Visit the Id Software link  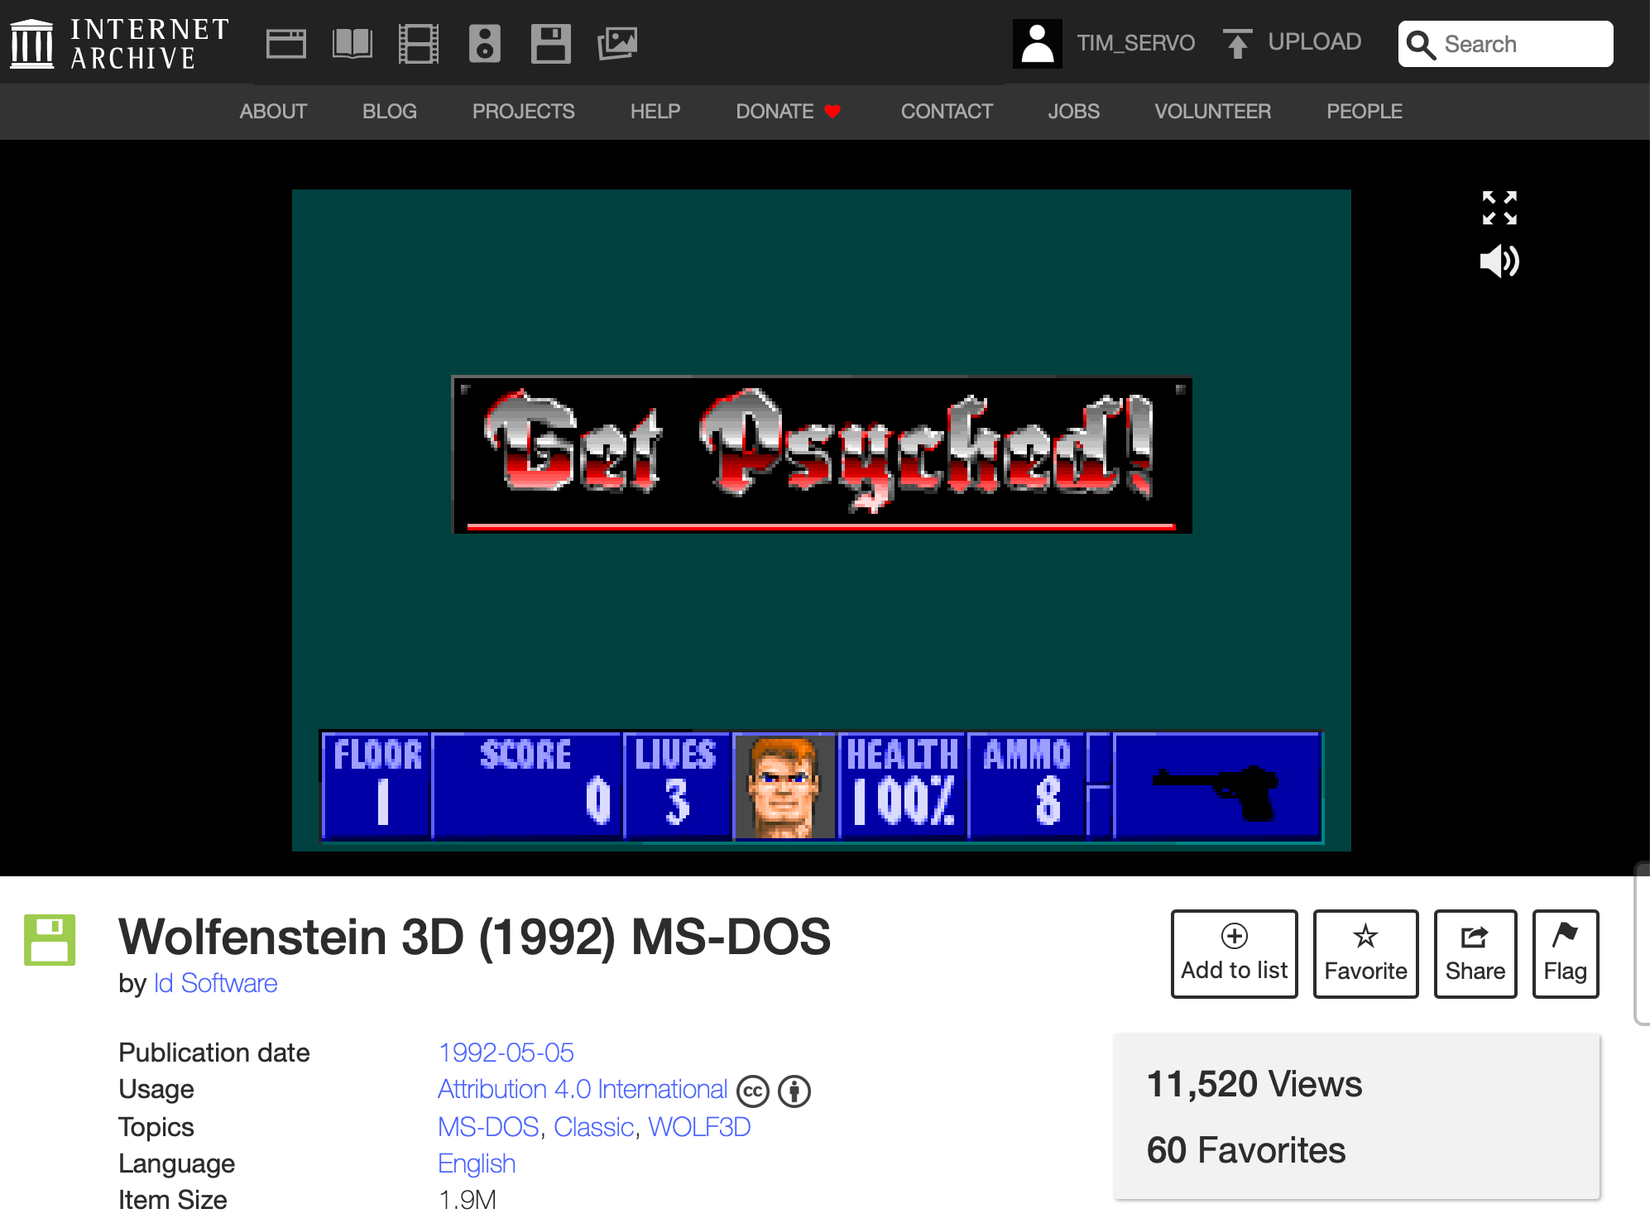(215, 983)
